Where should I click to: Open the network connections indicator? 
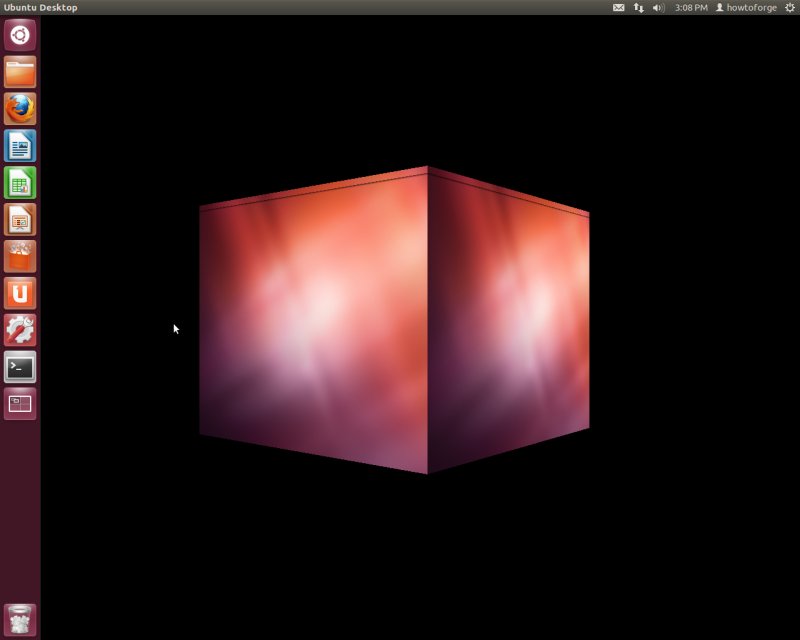coord(638,8)
